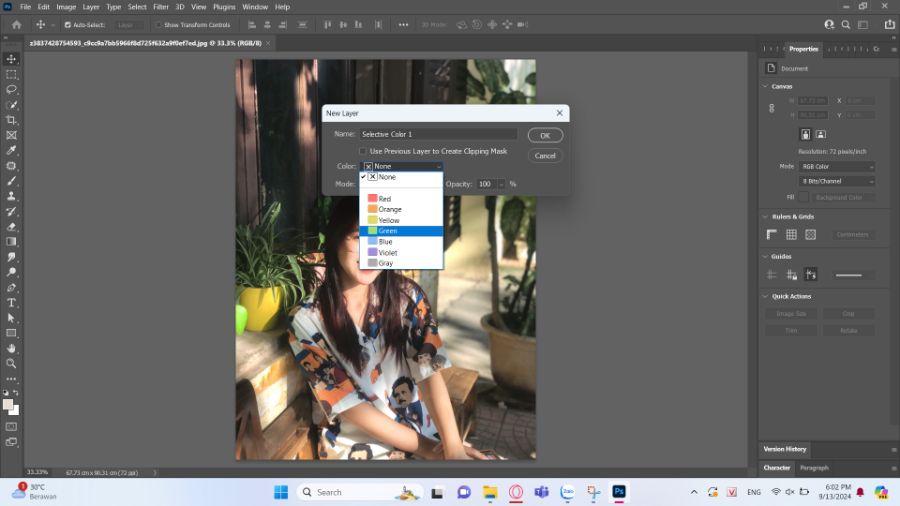Select the Eyedropper tool

point(11,150)
